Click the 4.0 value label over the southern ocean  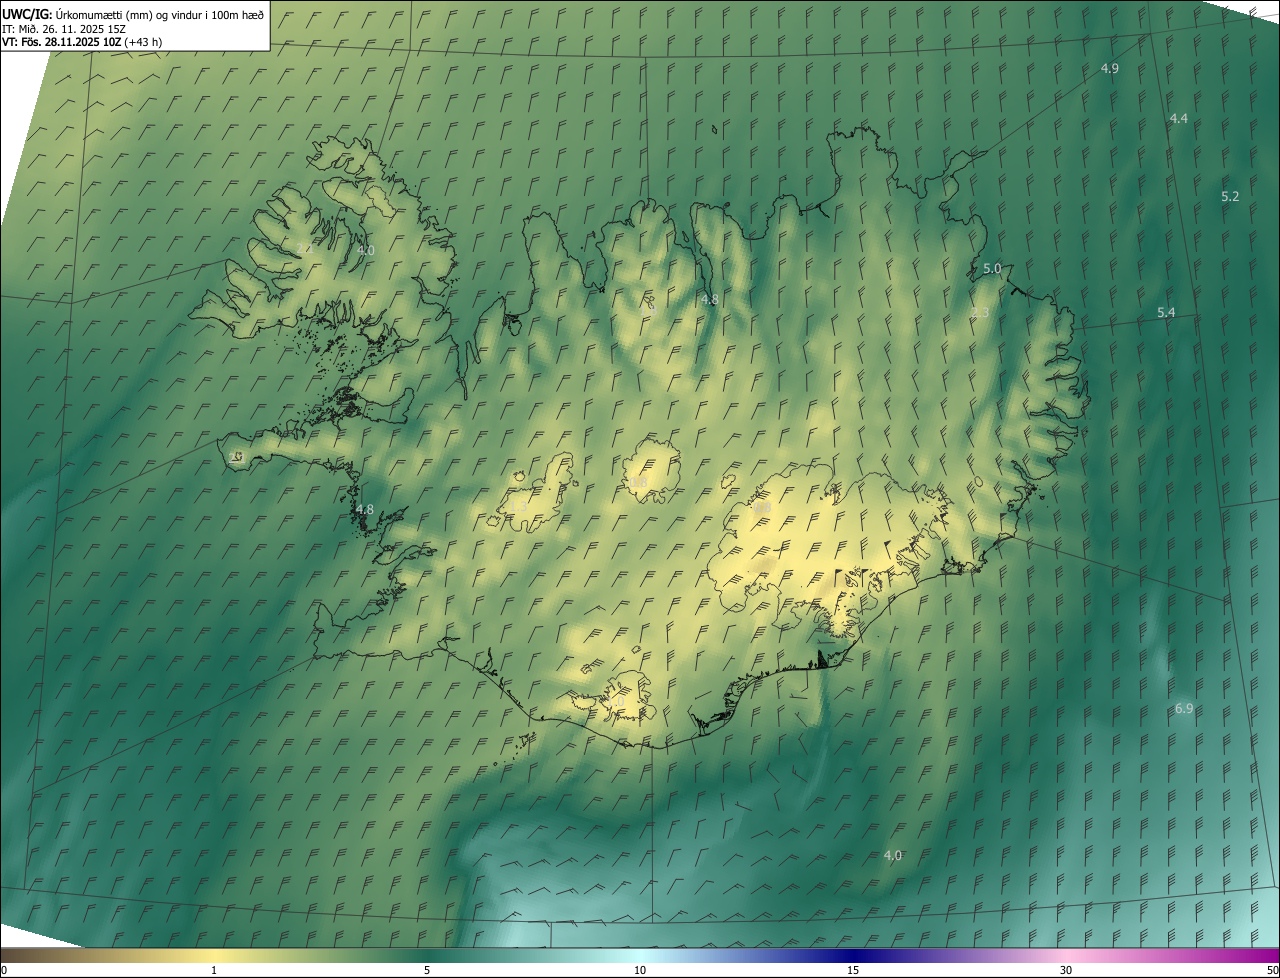click(893, 855)
